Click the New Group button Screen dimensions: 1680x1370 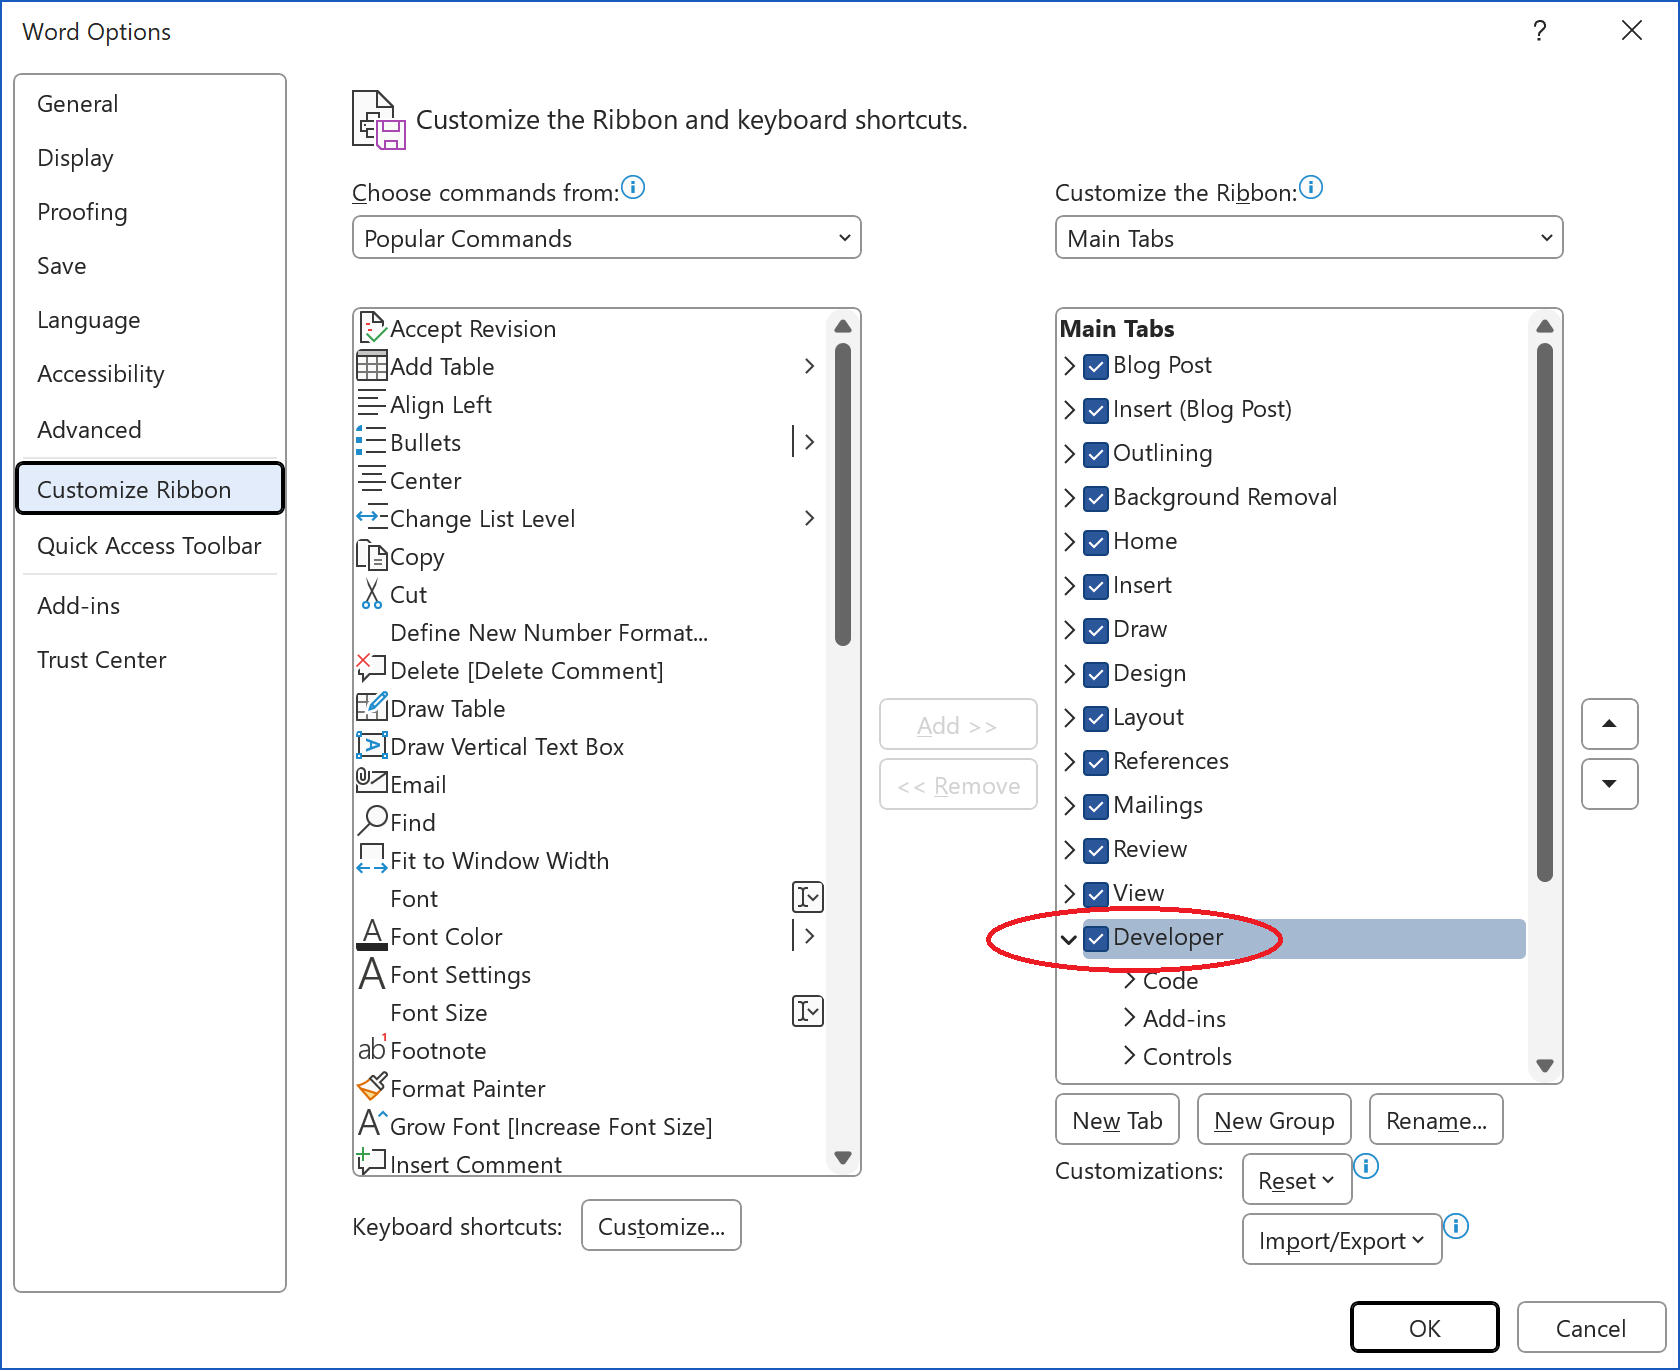click(1274, 1120)
